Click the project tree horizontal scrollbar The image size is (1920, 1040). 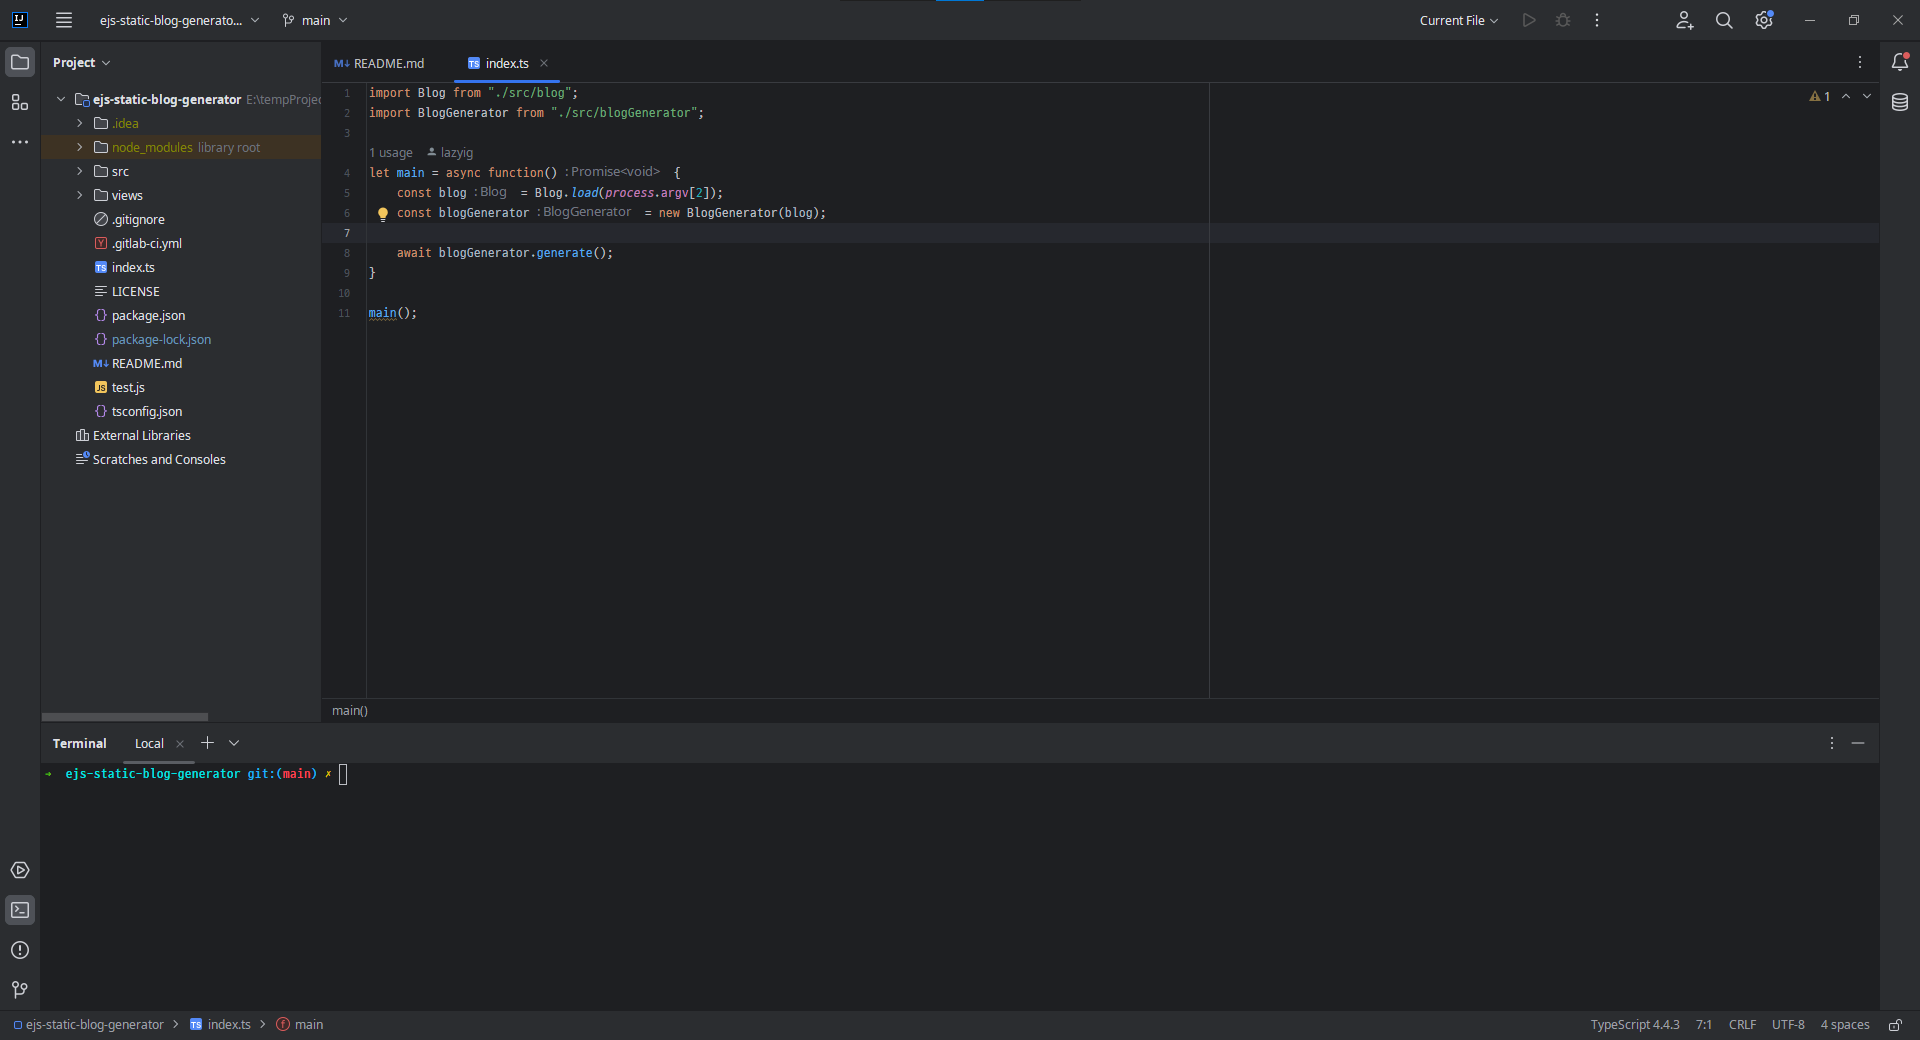click(125, 717)
